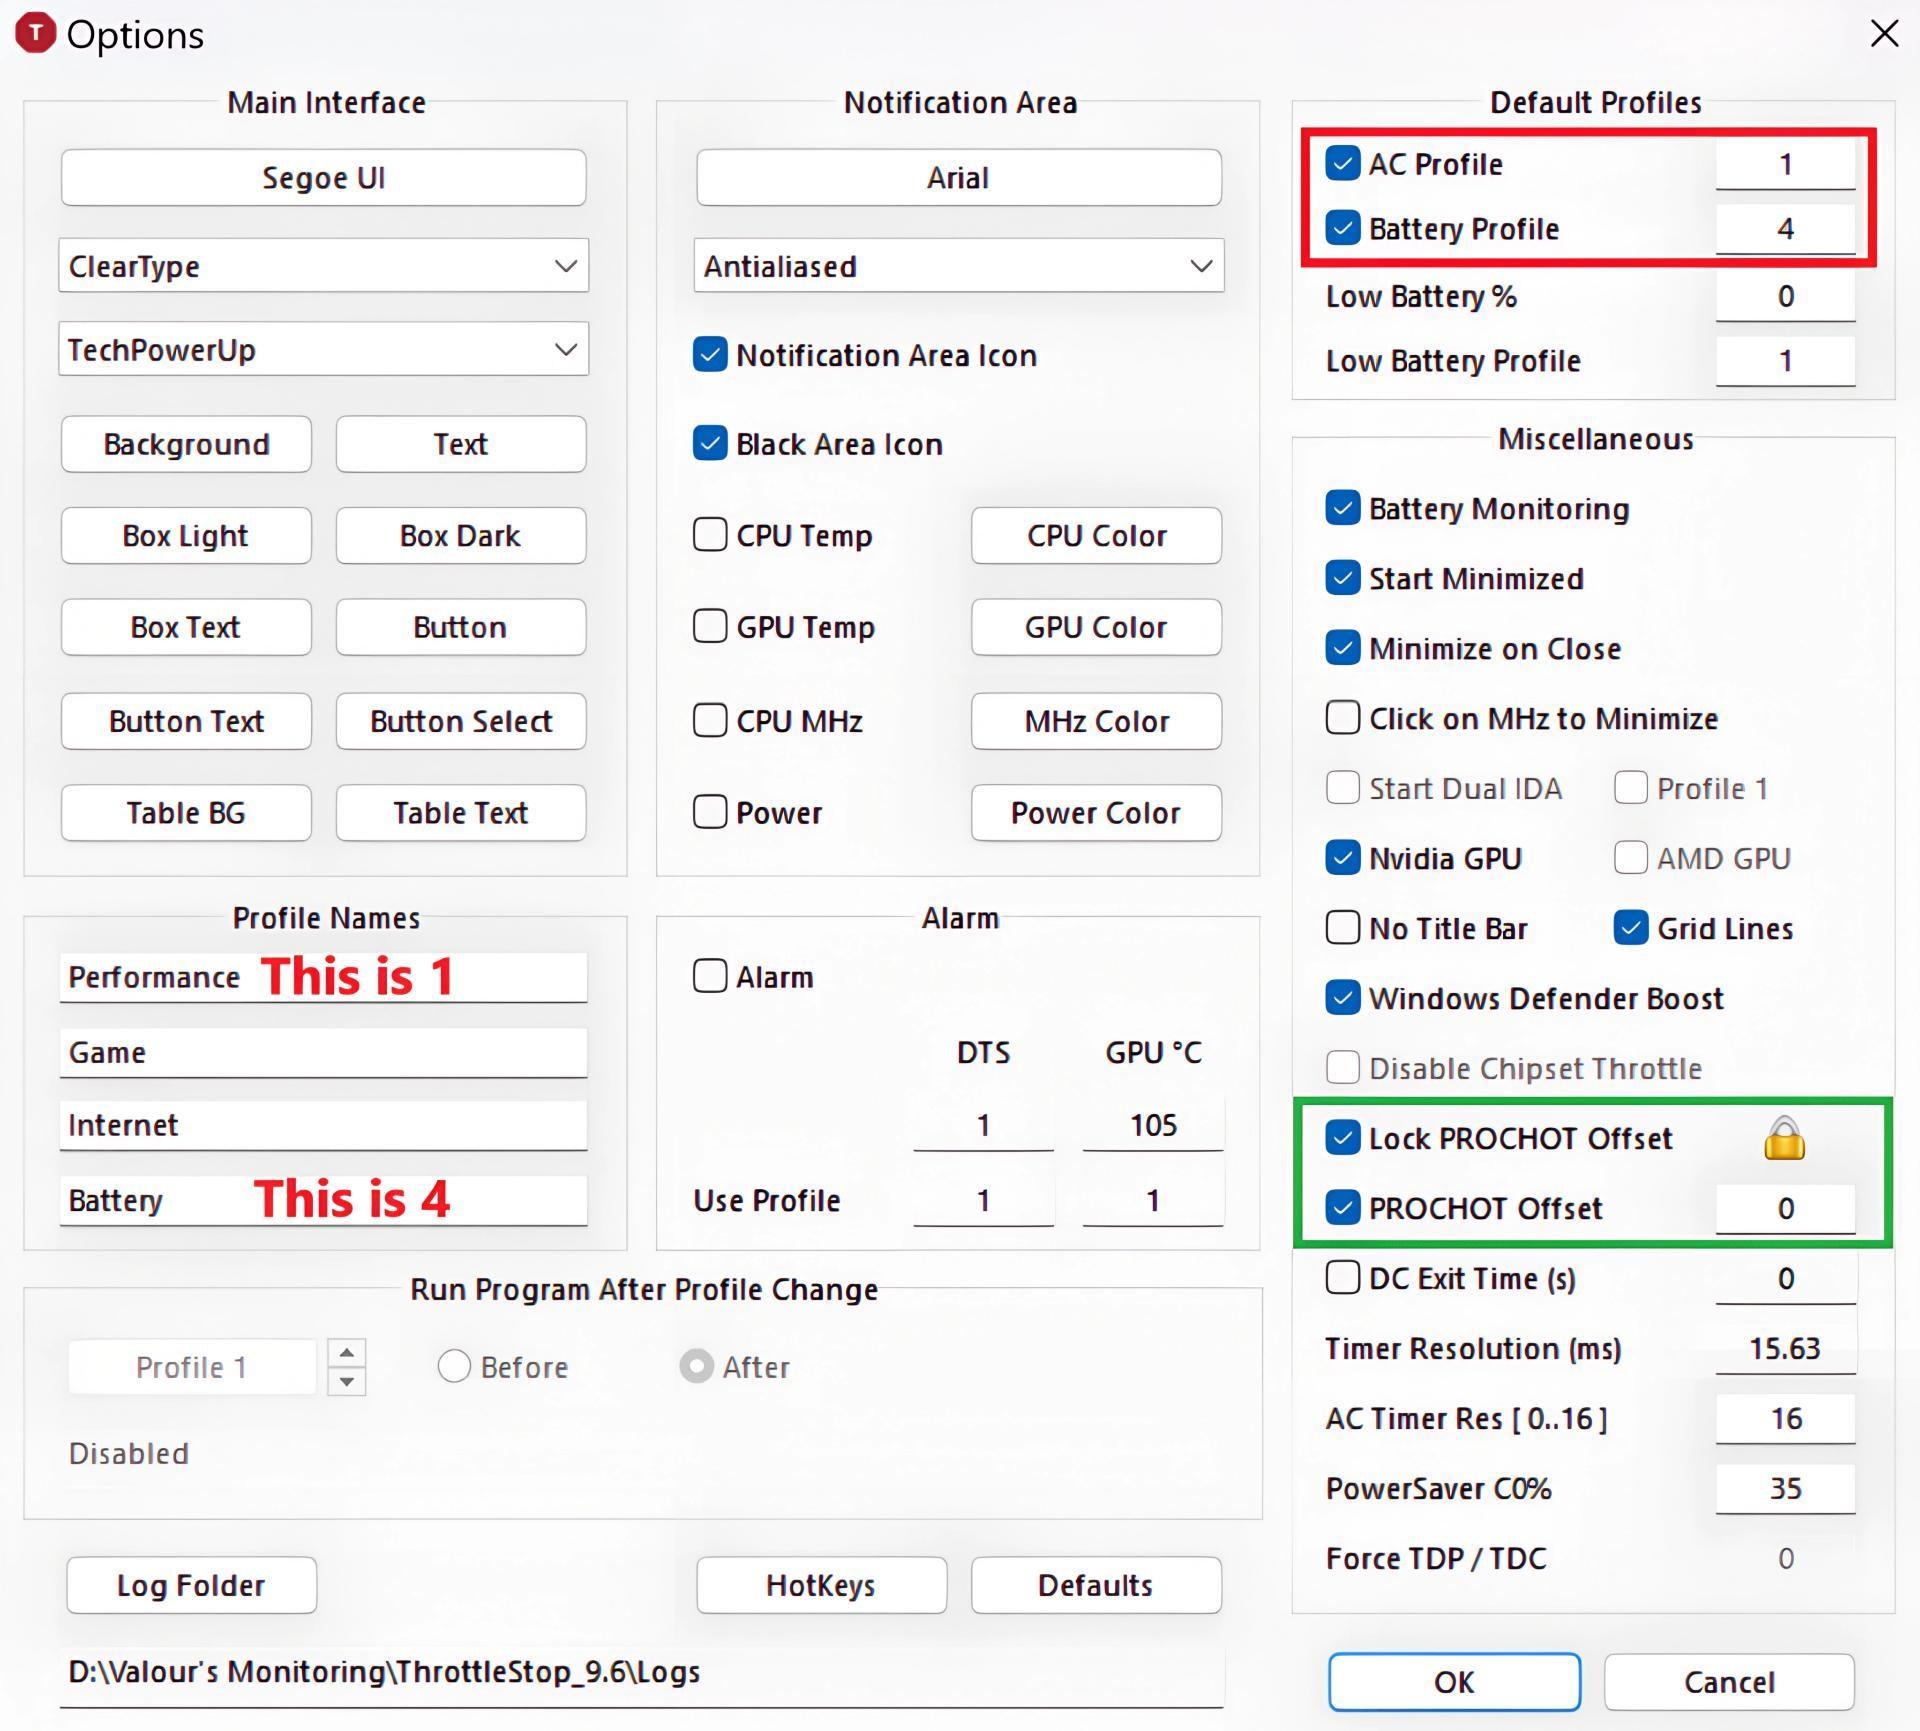The width and height of the screenshot is (1920, 1731).
Task: Click the PROCHOT lock padlock icon
Action: click(x=1783, y=1138)
